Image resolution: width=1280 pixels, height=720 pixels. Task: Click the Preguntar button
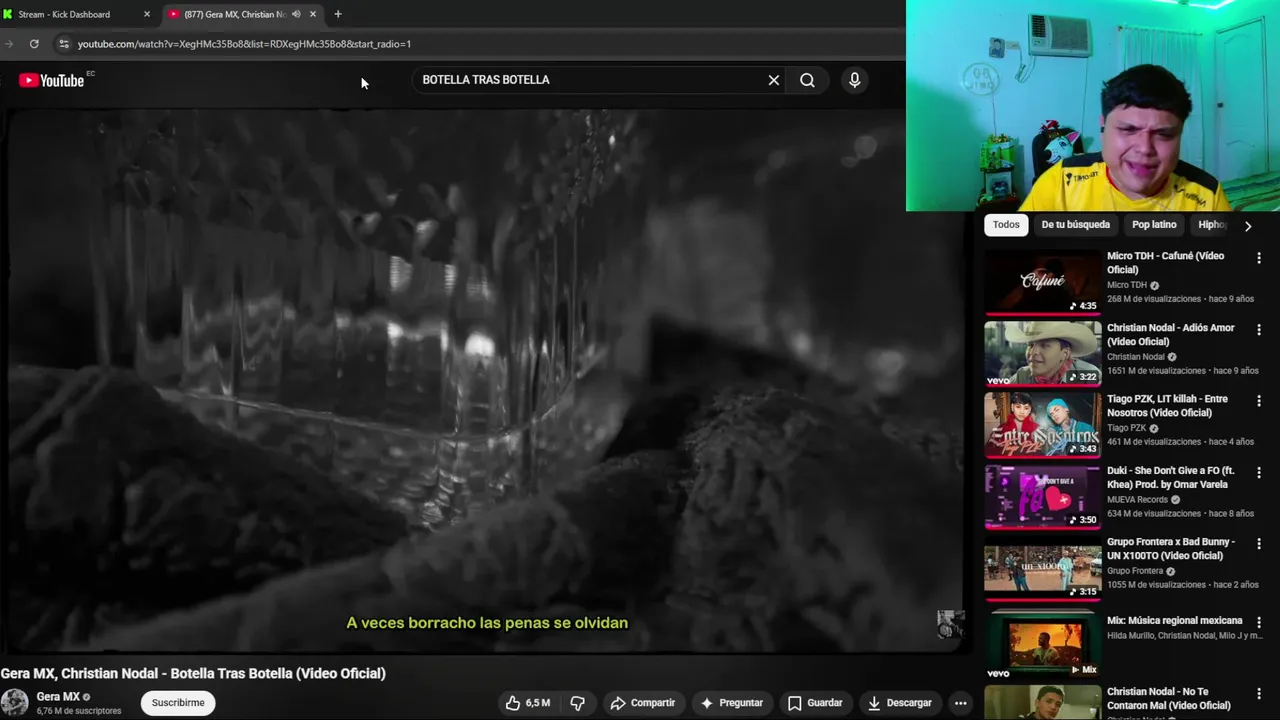[x=731, y=703]
